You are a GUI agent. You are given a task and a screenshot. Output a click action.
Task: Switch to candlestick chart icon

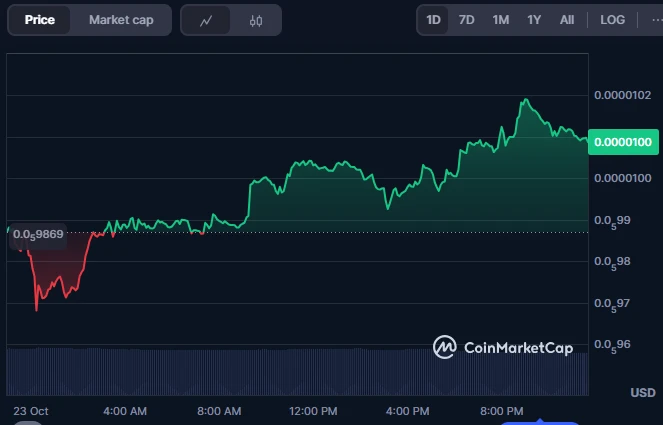[x=256, y=20]
